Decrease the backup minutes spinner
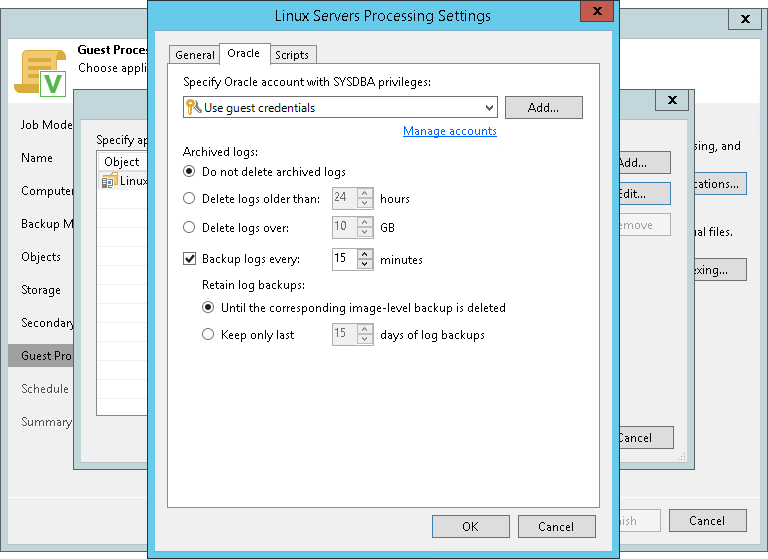The image size is (768, 559). (365, 264)
